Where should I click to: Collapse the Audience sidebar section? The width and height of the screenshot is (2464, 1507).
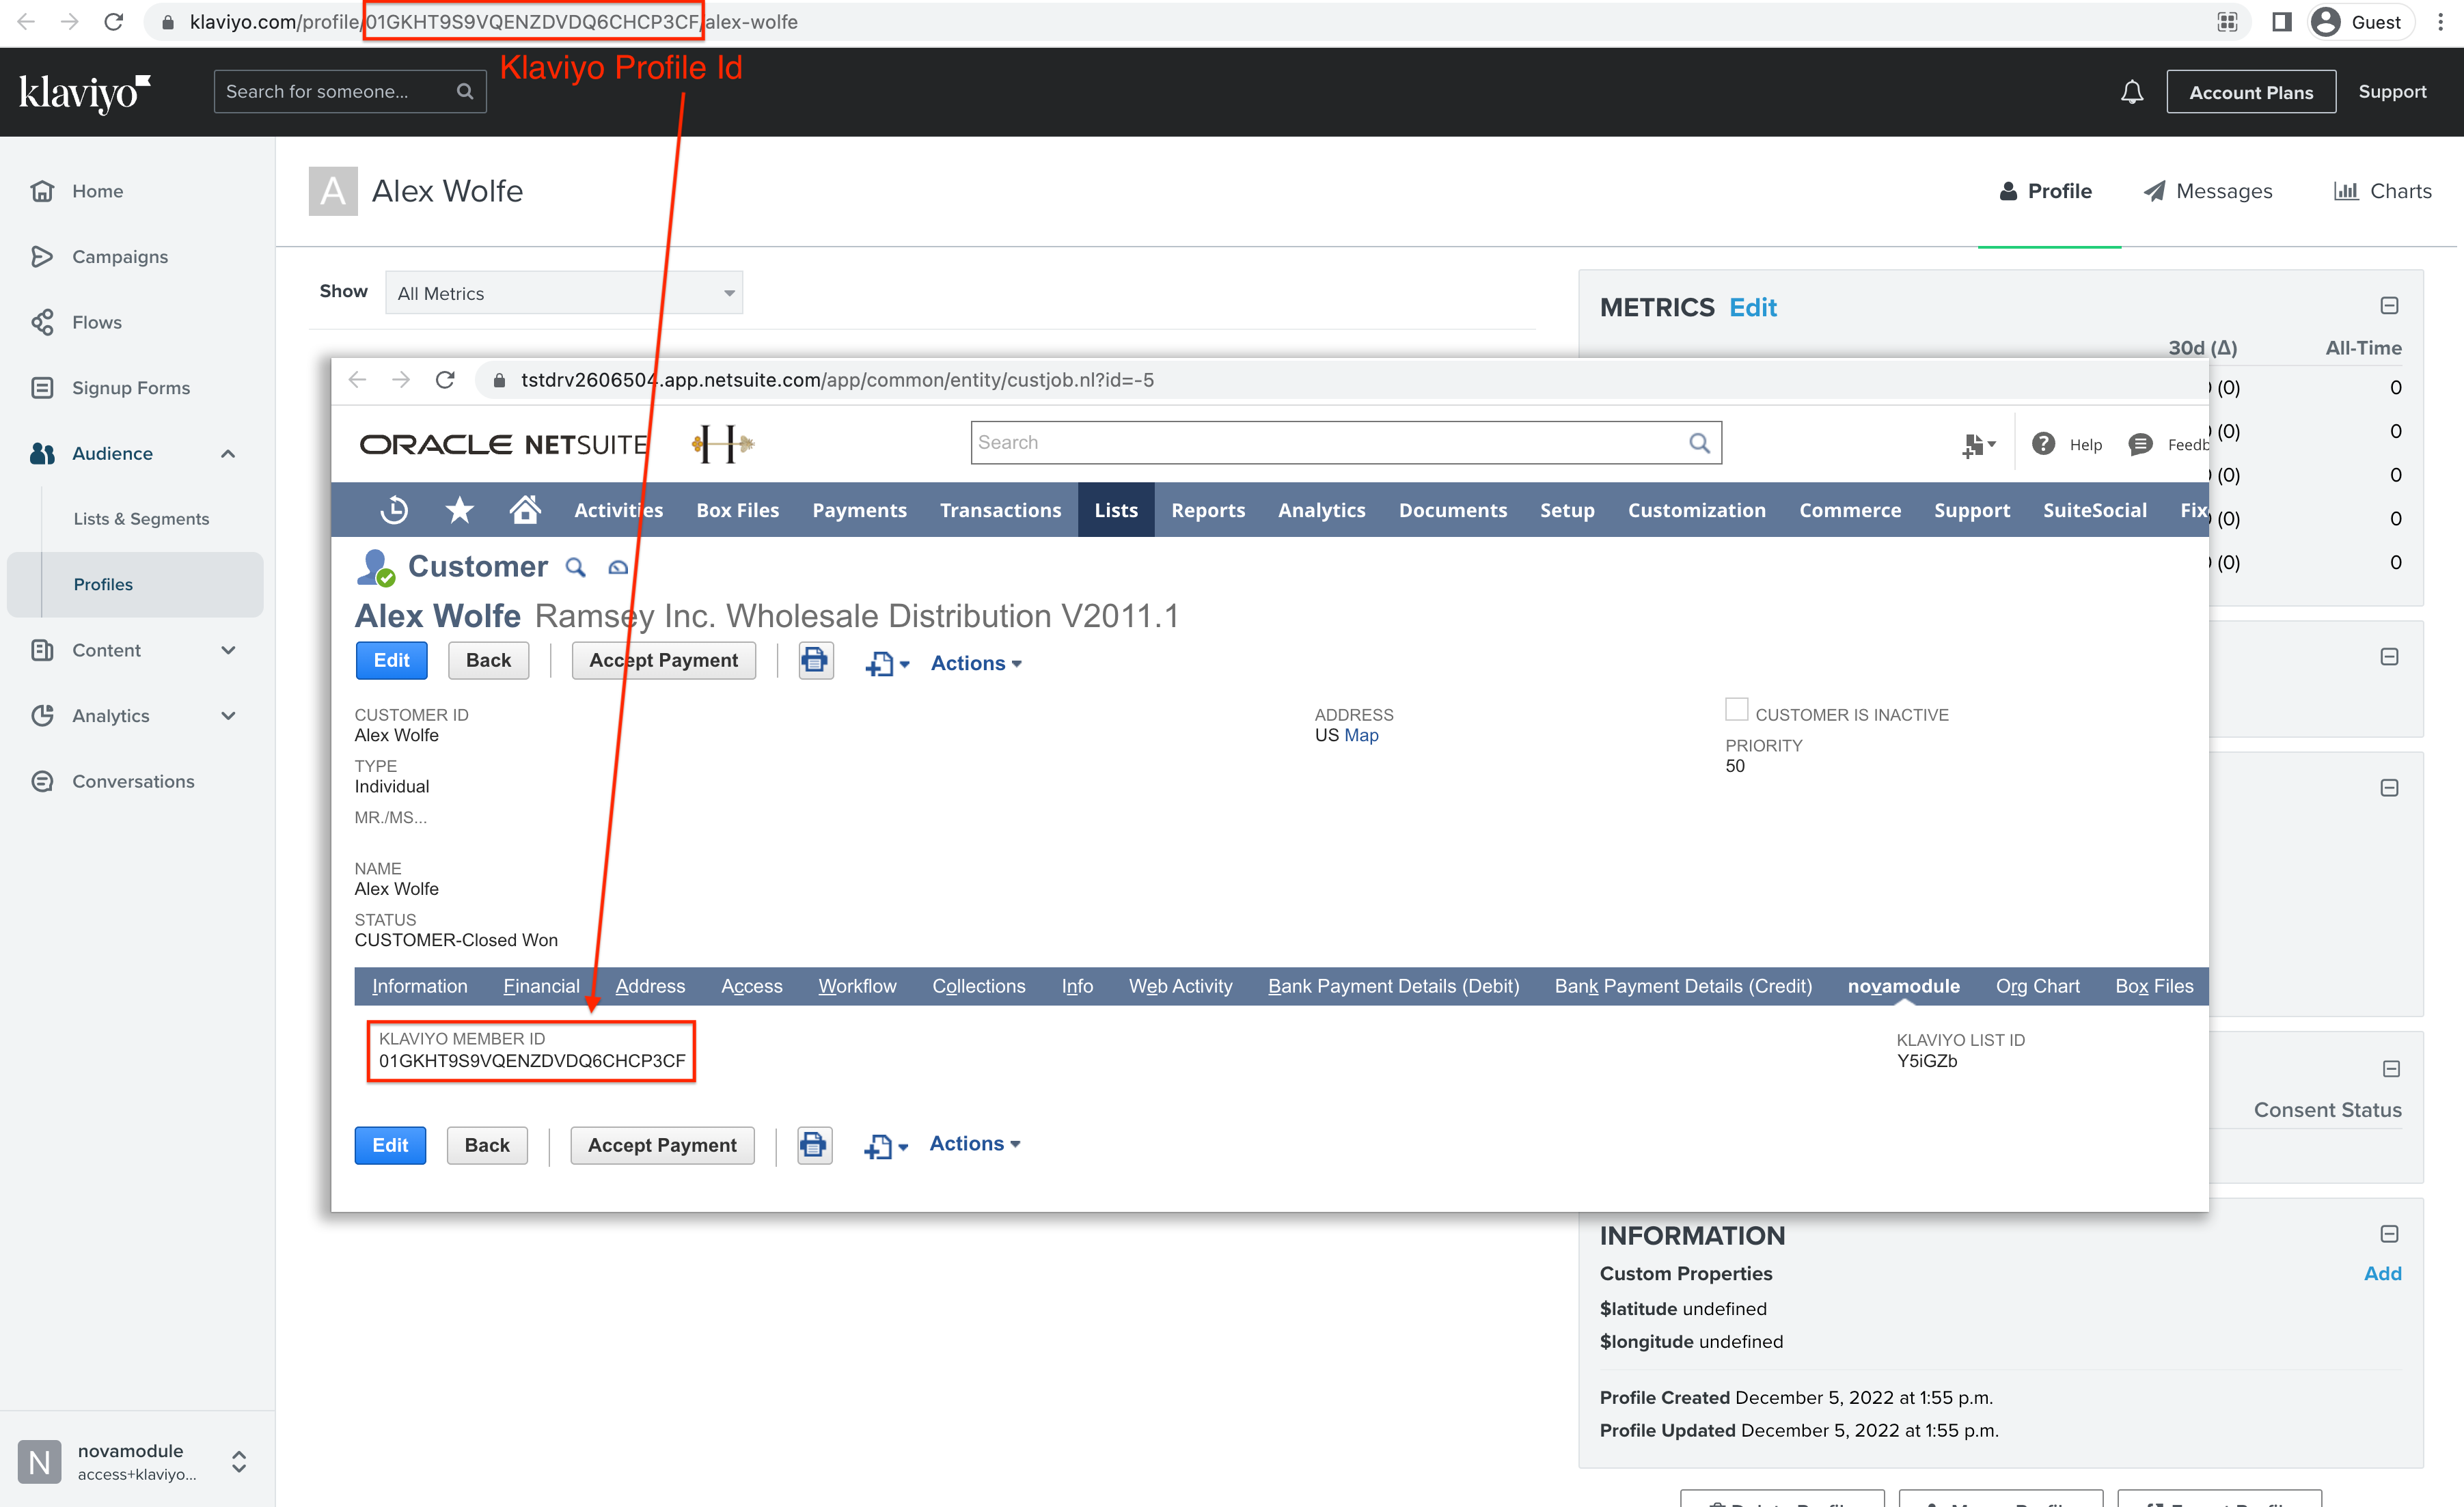[228, 454]
